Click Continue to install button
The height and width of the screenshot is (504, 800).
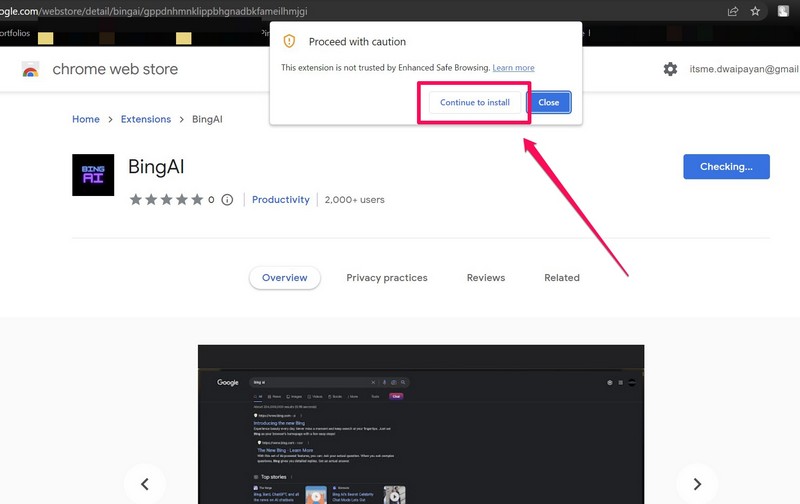(x=474, y=103)
